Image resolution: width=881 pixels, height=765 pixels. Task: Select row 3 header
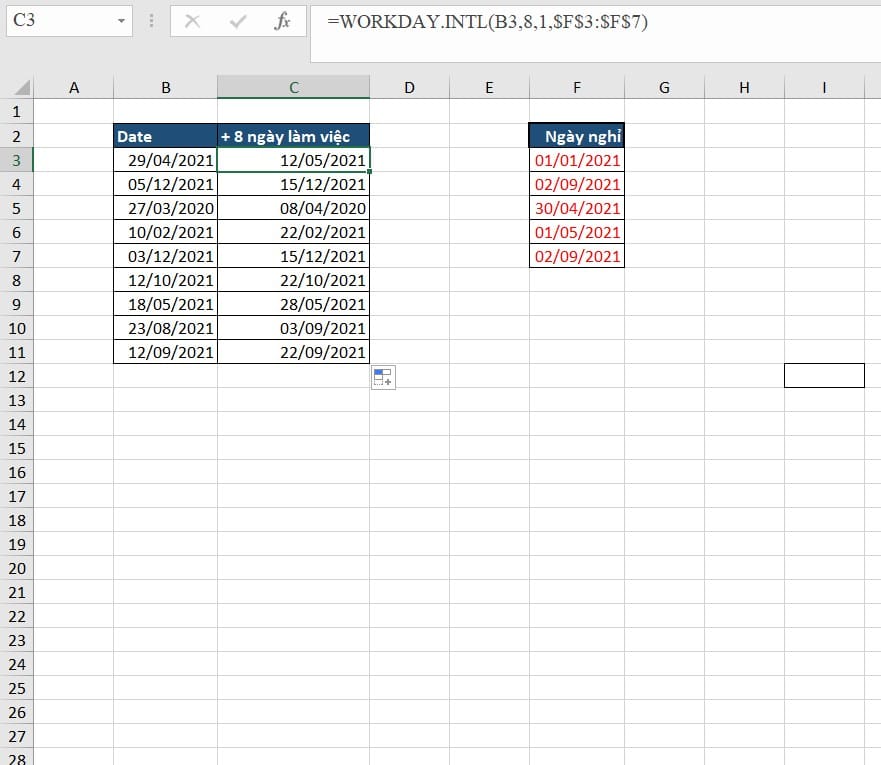[17, 160]
